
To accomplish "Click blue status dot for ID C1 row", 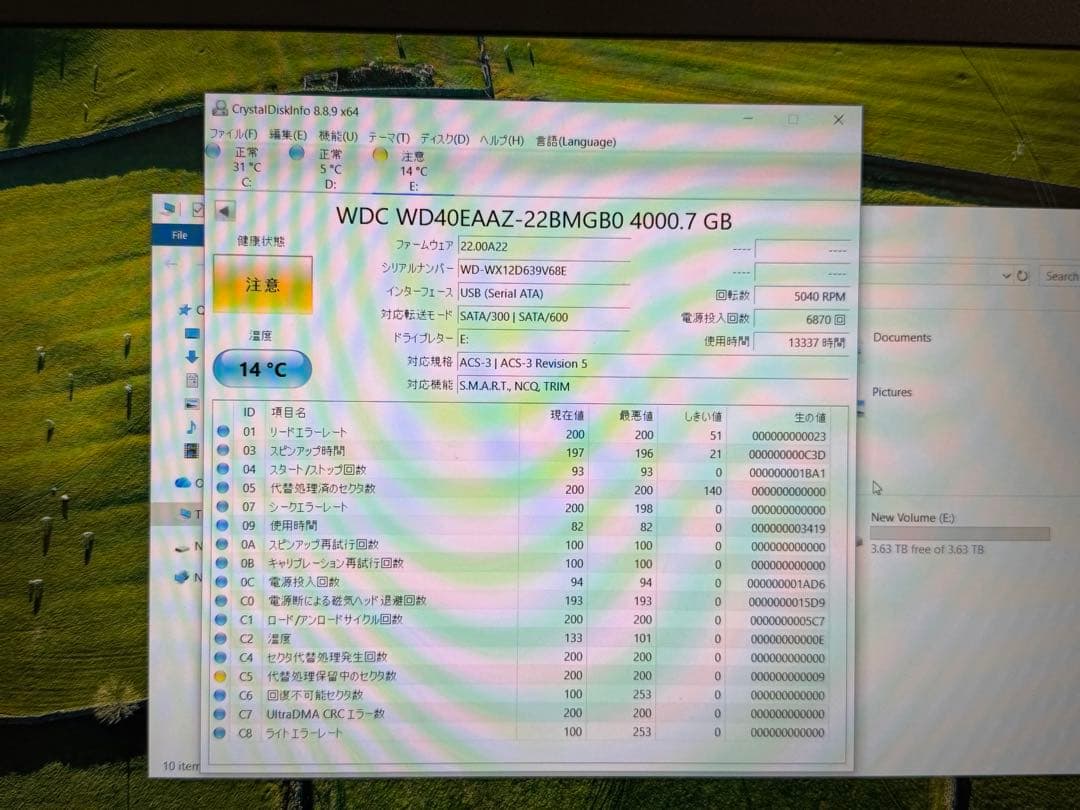I will (220, 619).
